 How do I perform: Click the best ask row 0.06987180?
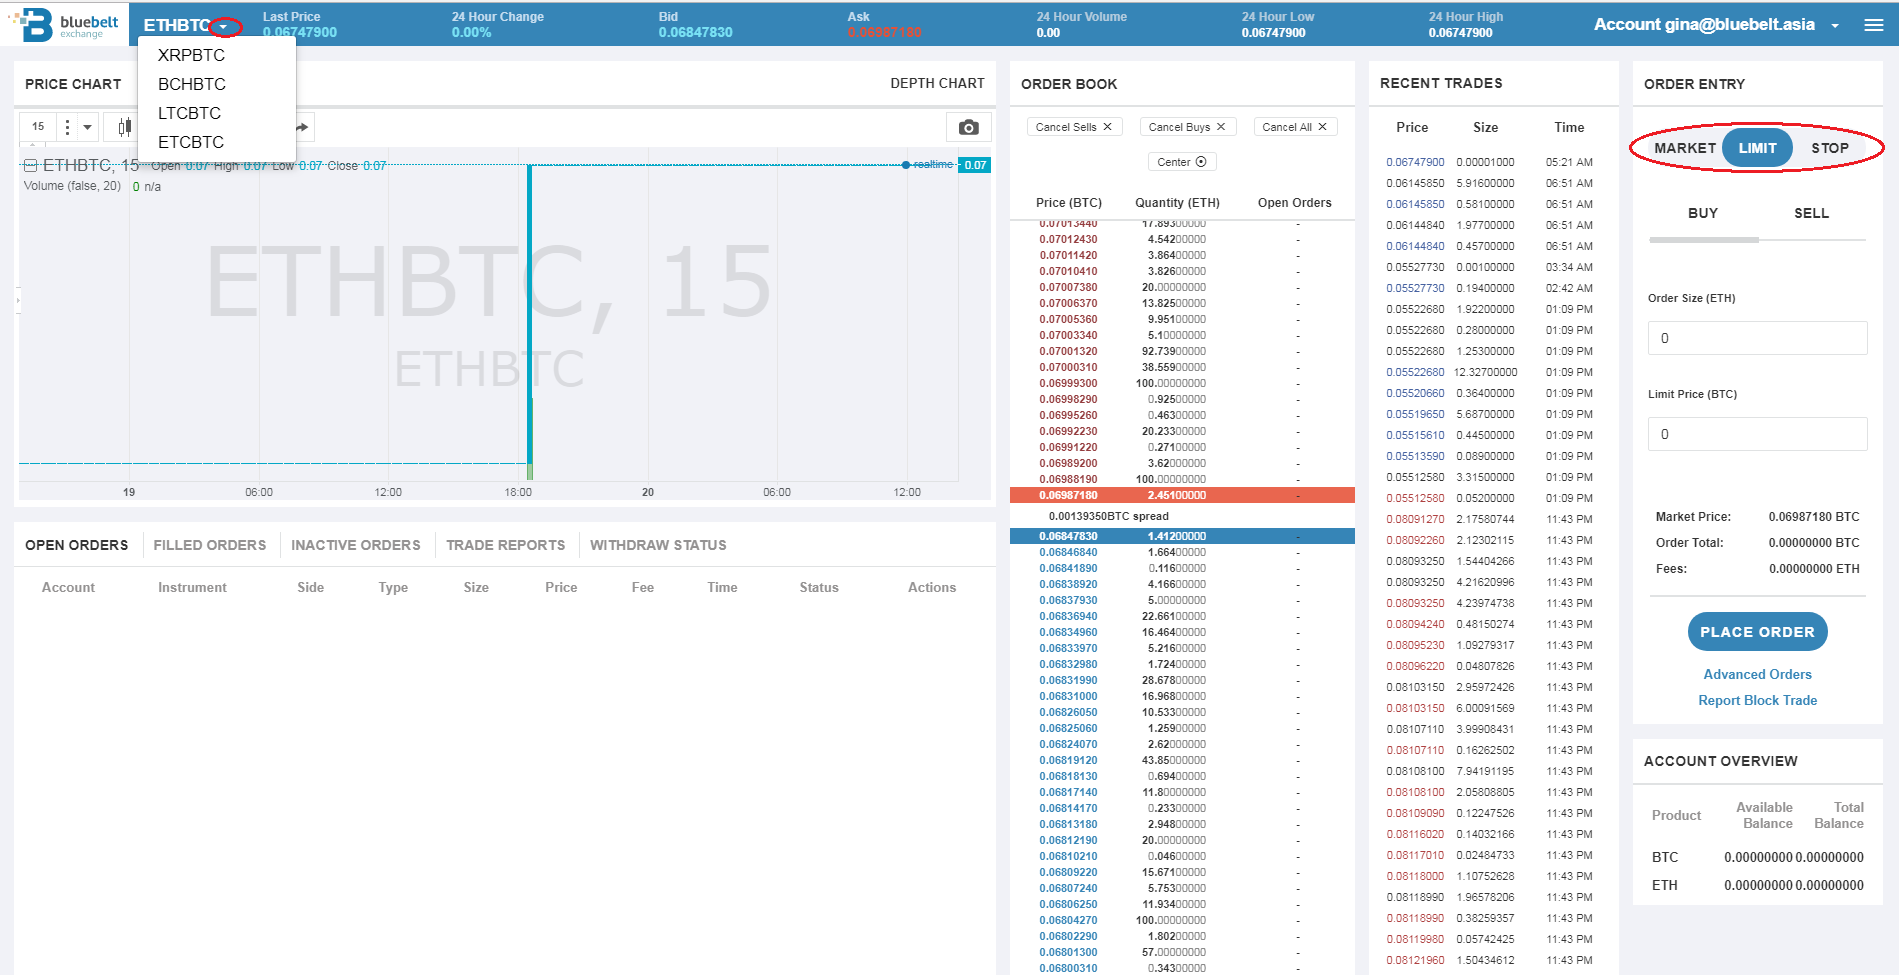coord(1182,495)
